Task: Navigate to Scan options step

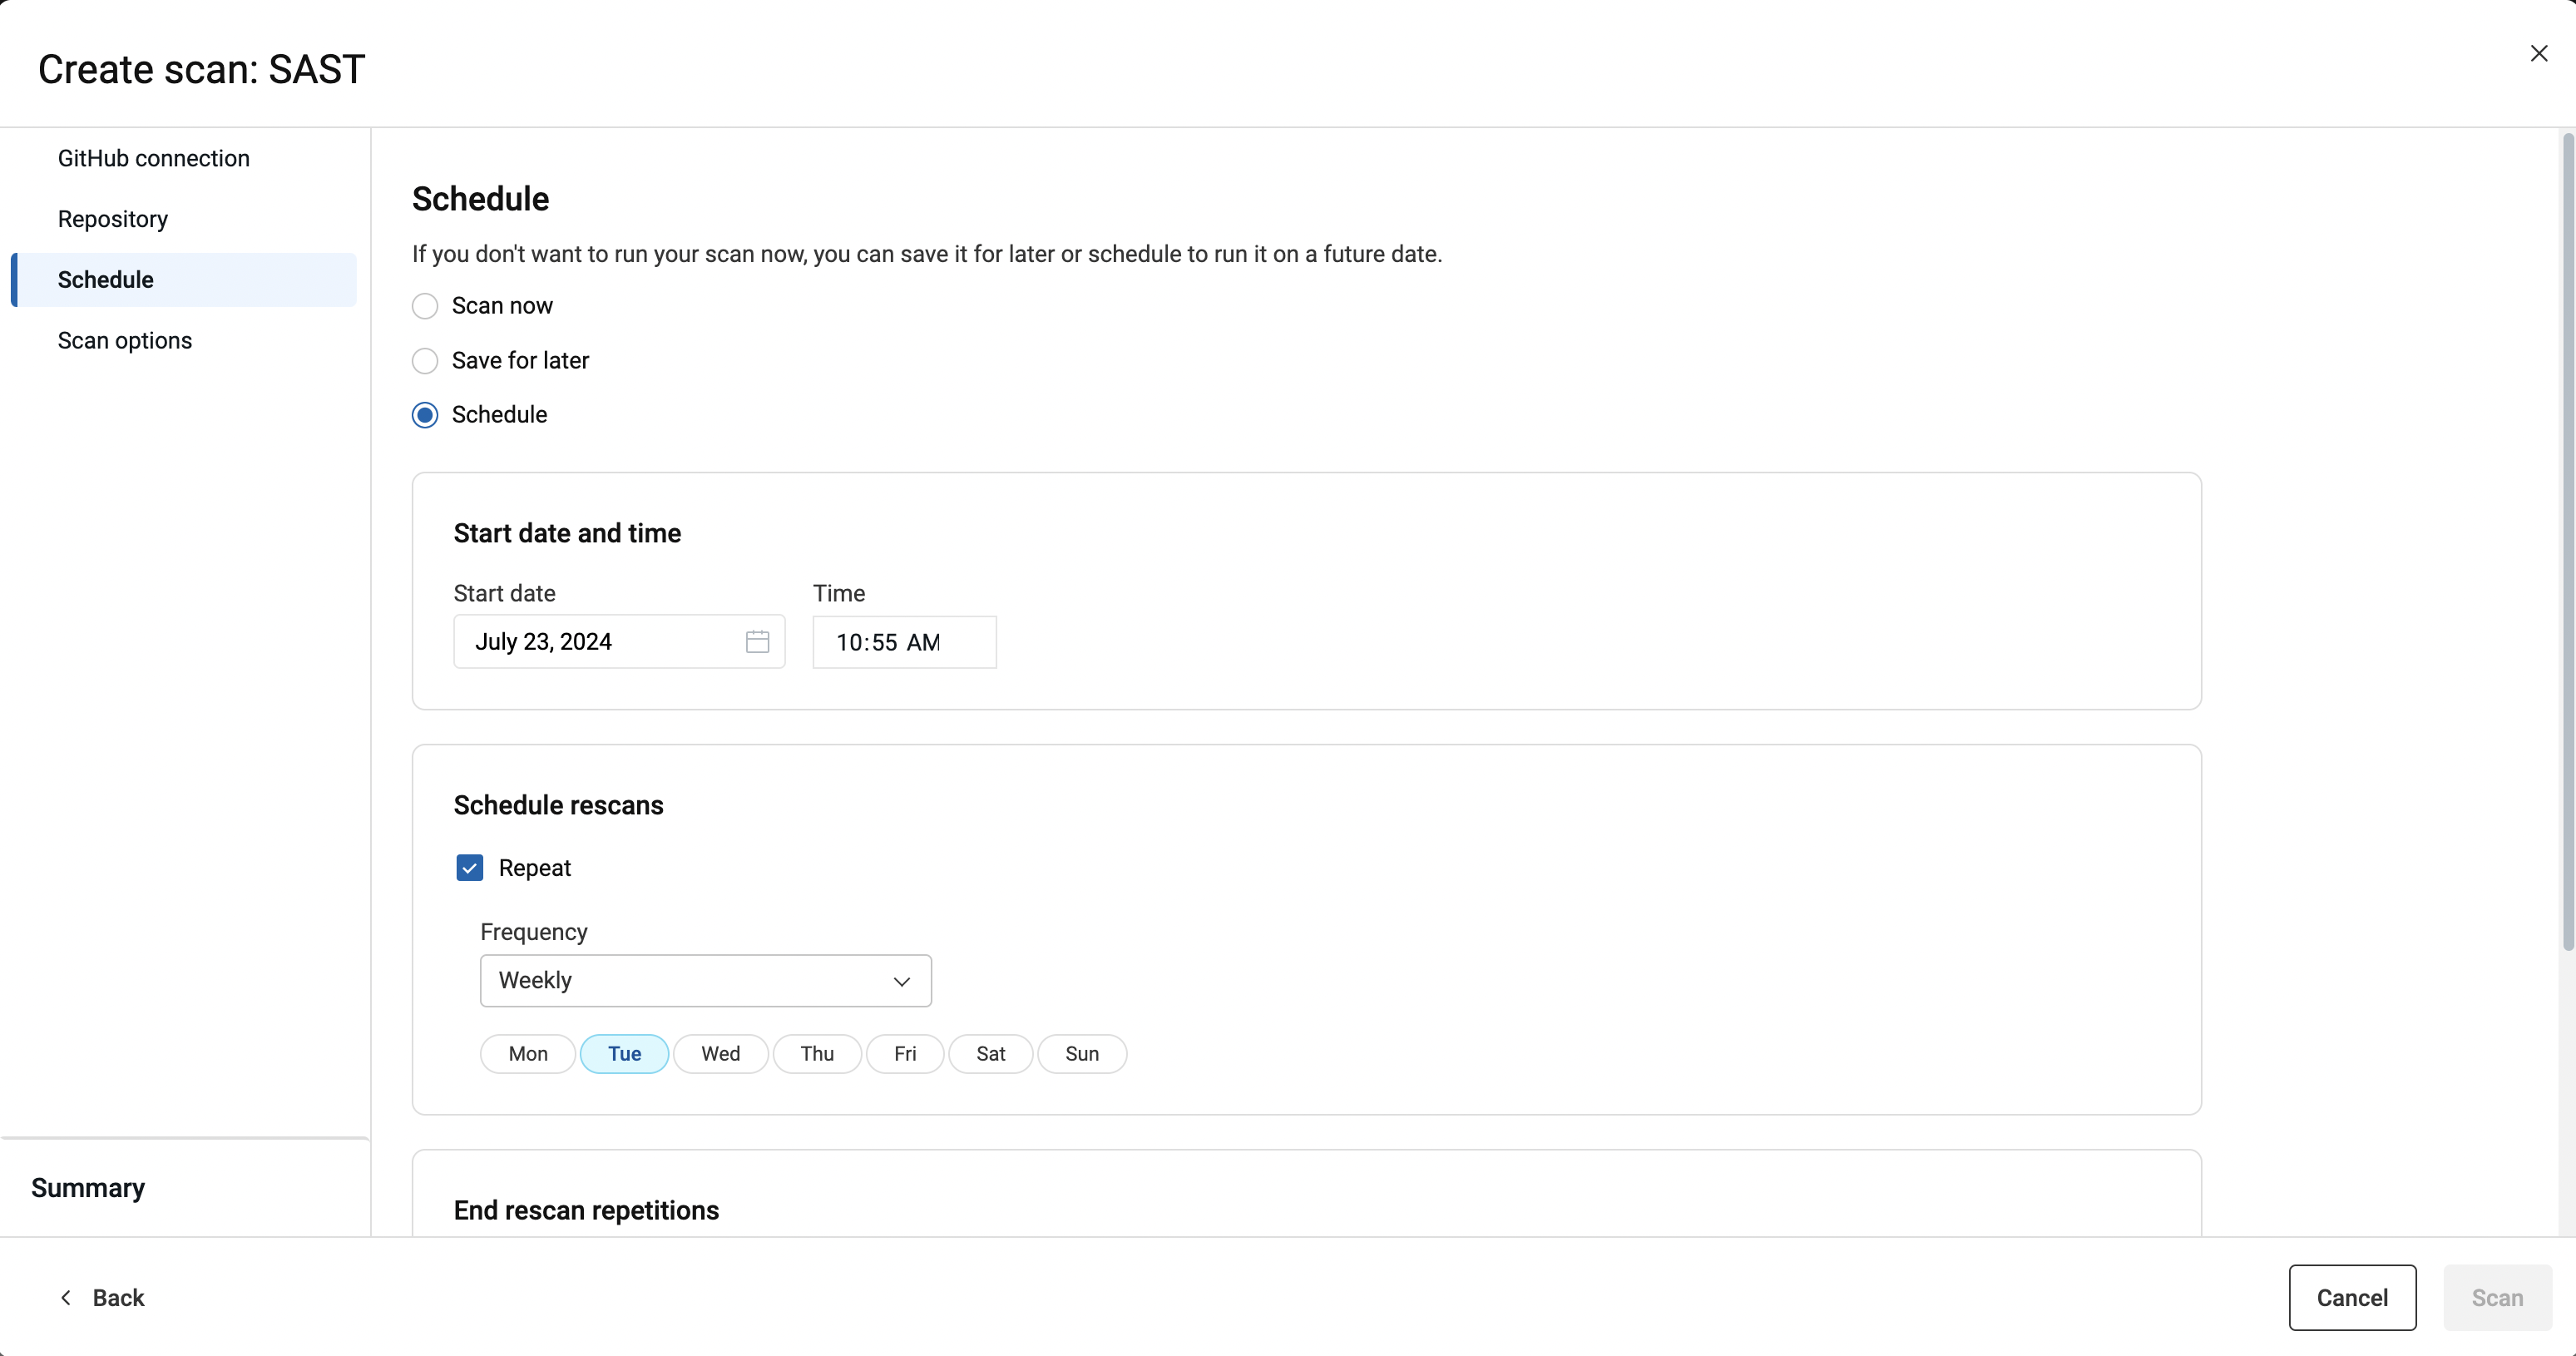Action: 124,340
